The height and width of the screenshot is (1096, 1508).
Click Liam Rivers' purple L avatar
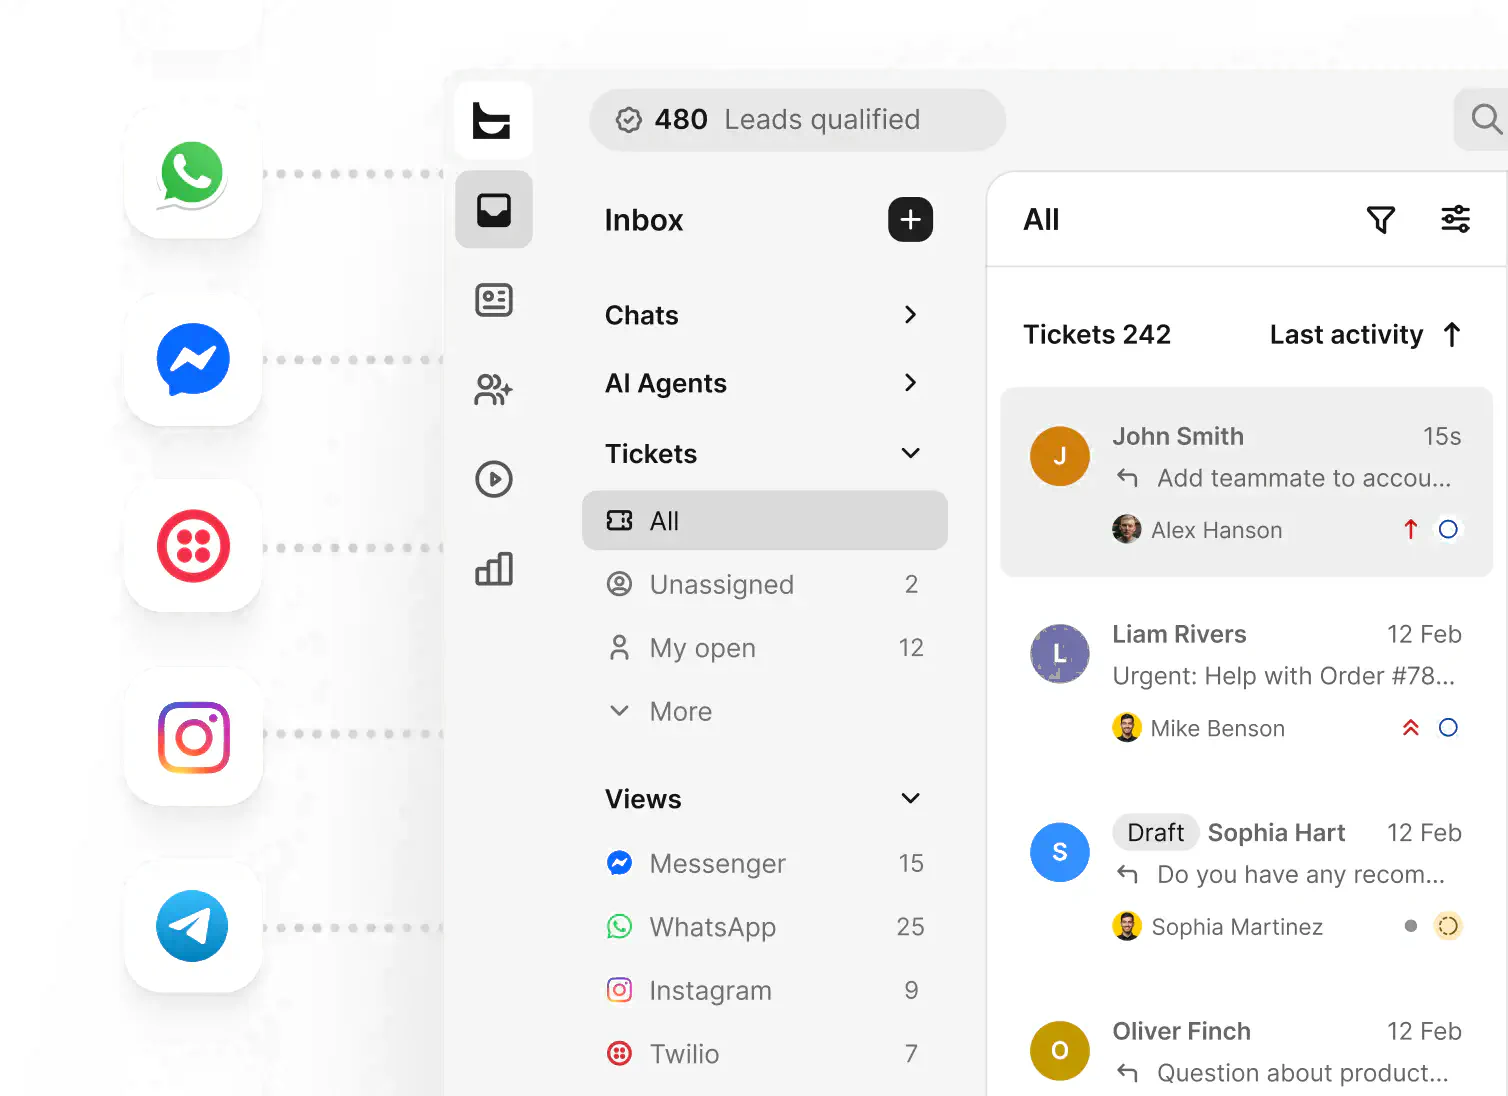point(1060,654)
